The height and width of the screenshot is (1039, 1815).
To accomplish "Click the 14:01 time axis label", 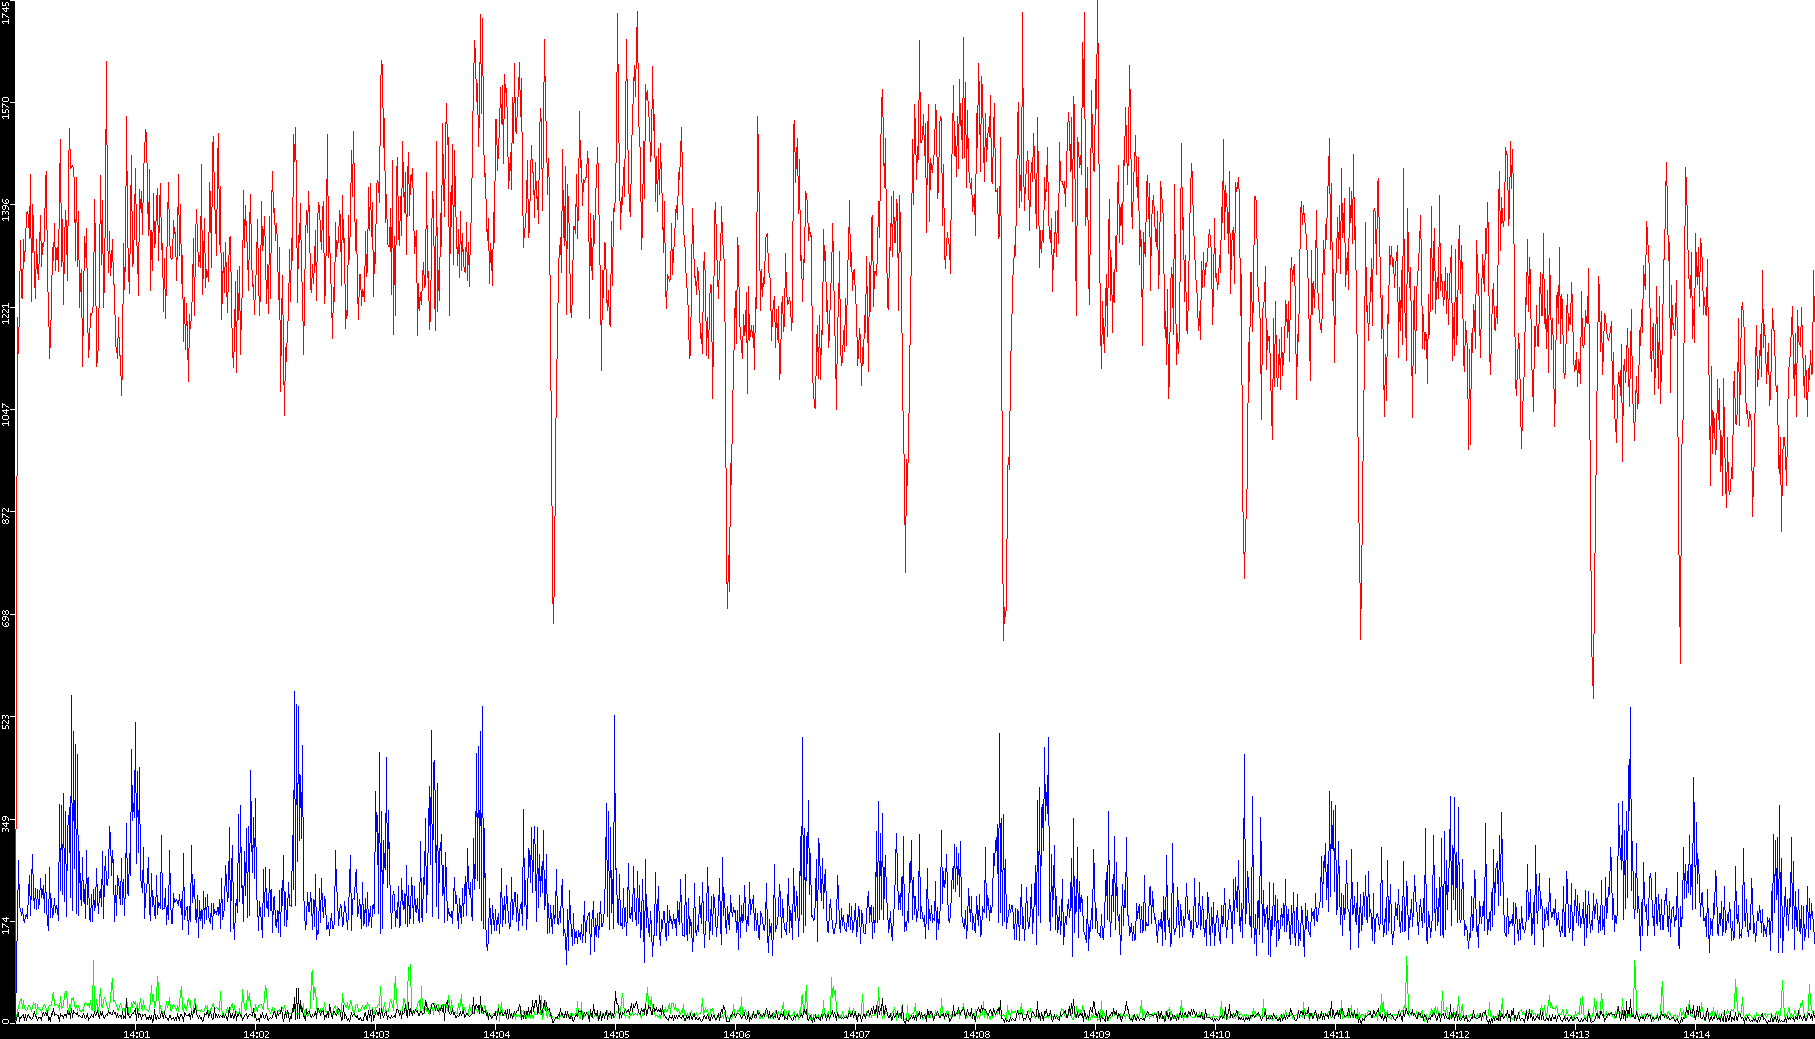I will click(x=136, y=1033).
